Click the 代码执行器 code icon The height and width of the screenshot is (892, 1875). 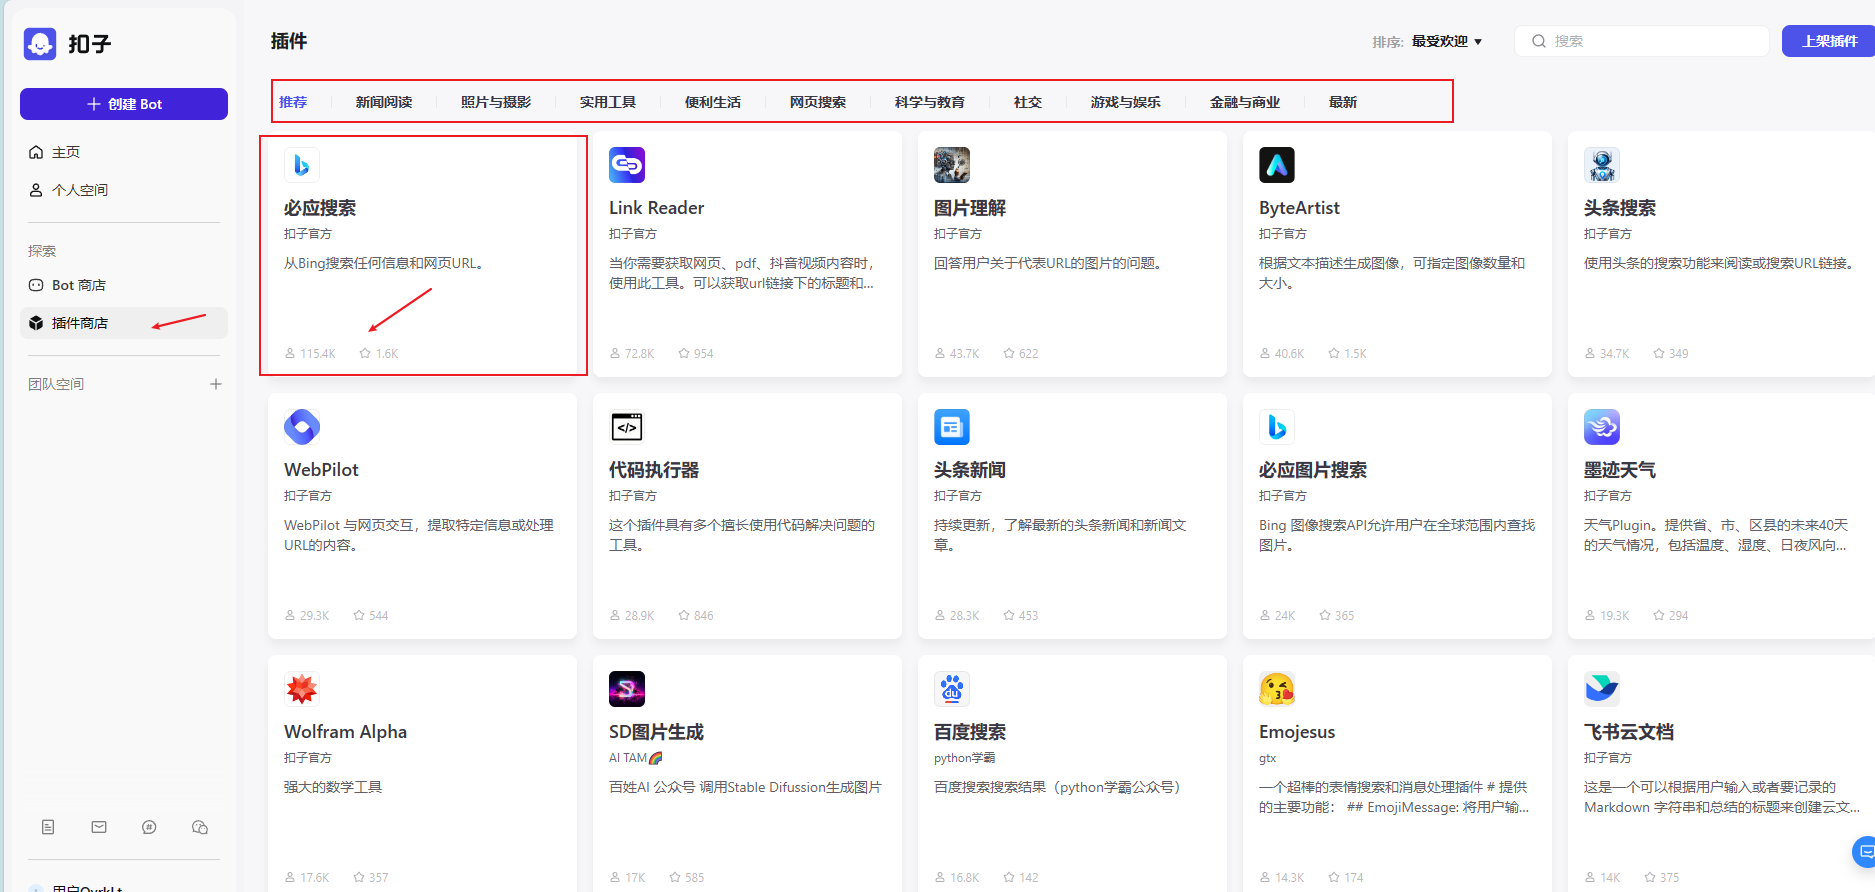click(627, 427)
